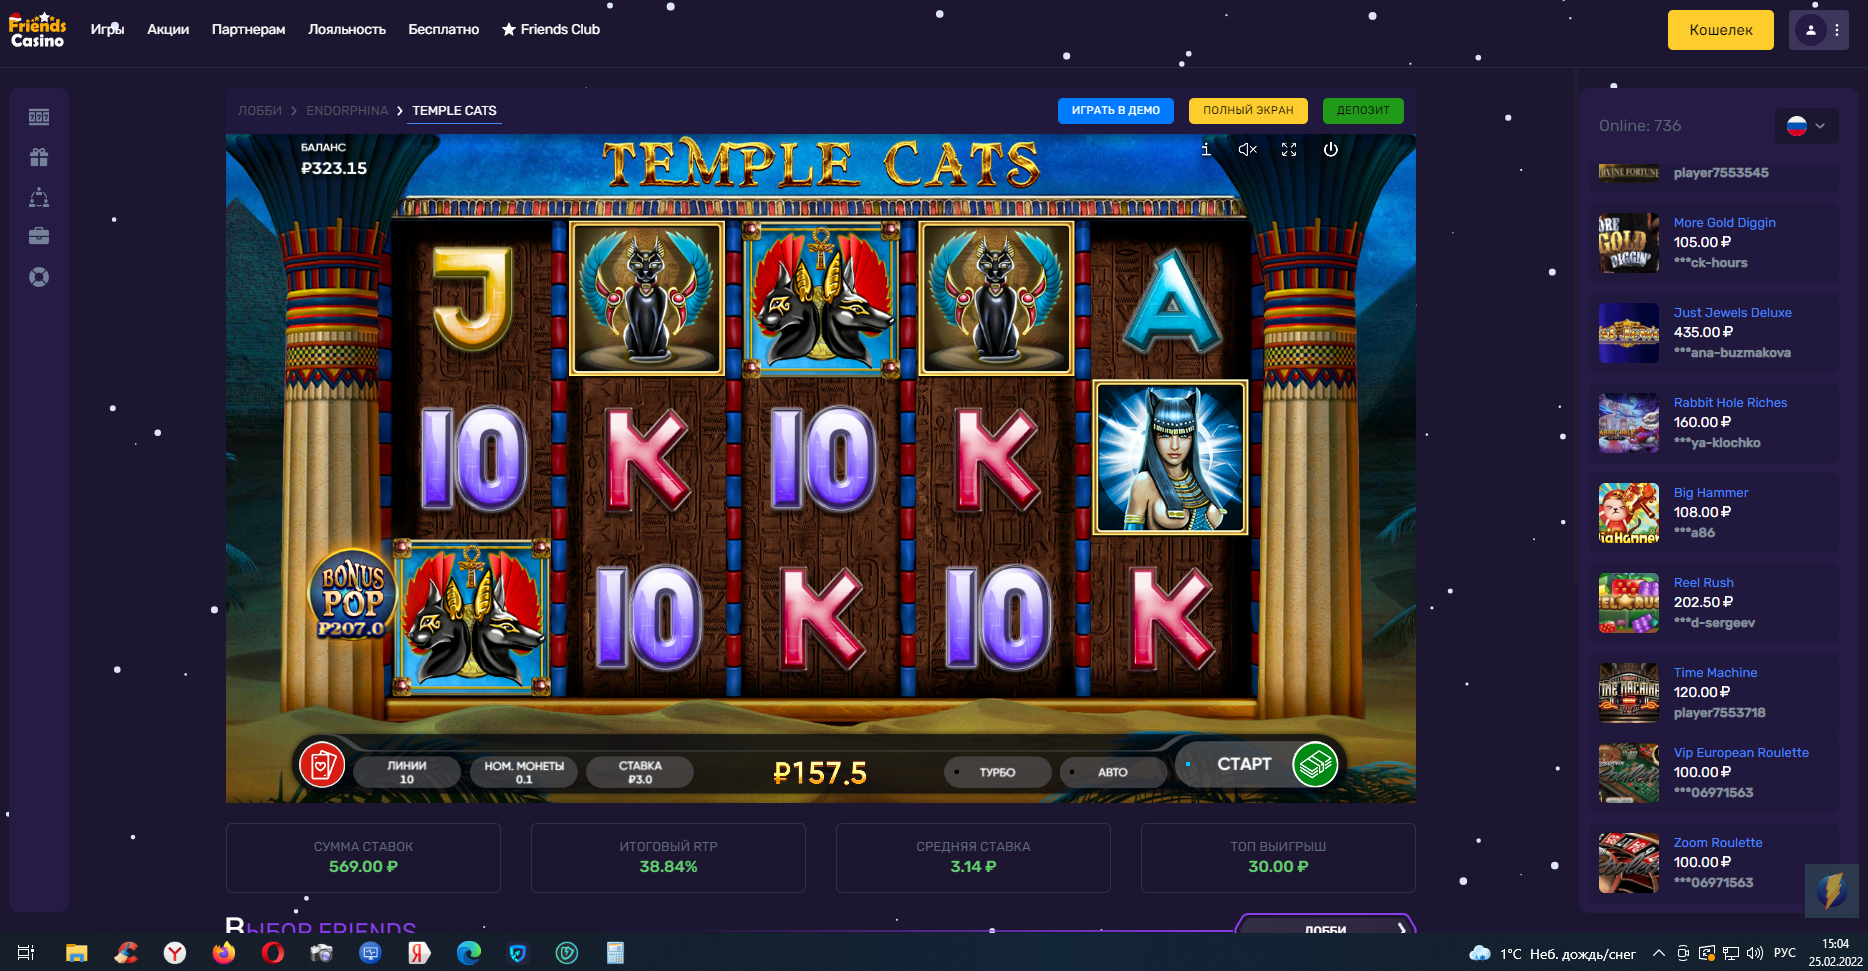Screen dimensions: 1868x971
Task: Click the yellow Кошелек button
Action: (x=1721, y=30)
